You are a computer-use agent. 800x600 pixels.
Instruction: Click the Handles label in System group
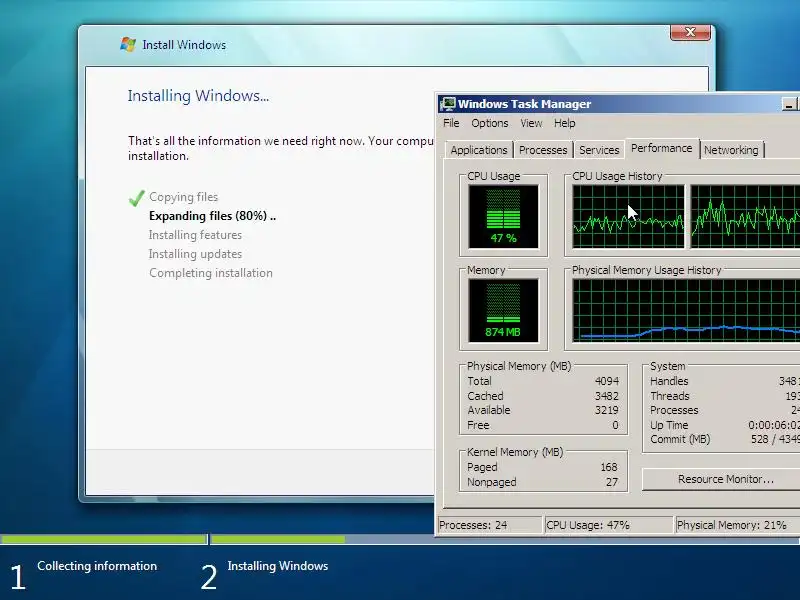click(x=669, y=381)
